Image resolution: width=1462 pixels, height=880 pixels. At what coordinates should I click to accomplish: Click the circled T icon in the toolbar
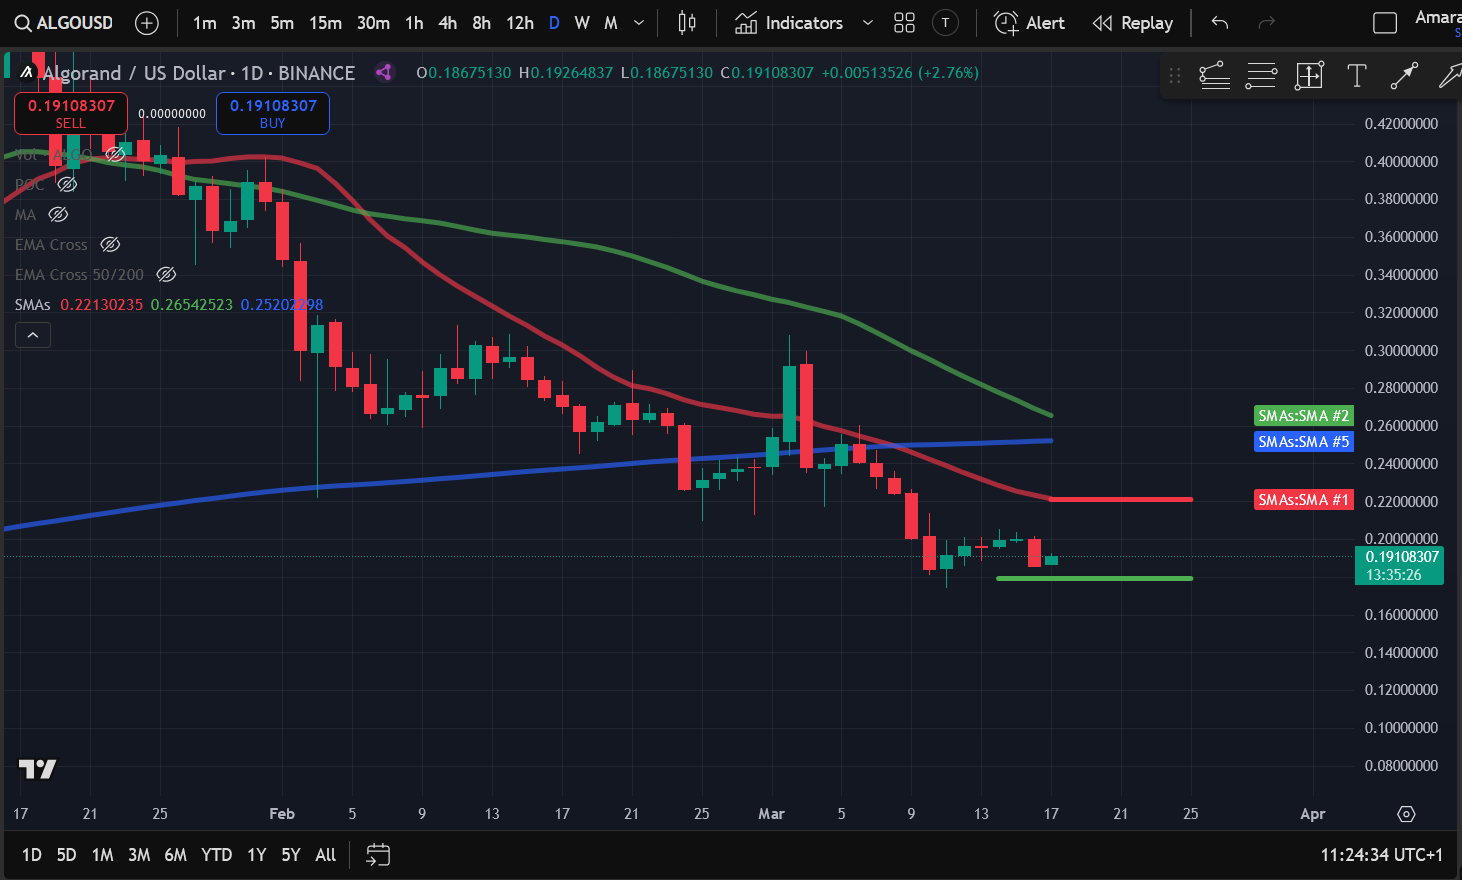click(x=945, y=23)
